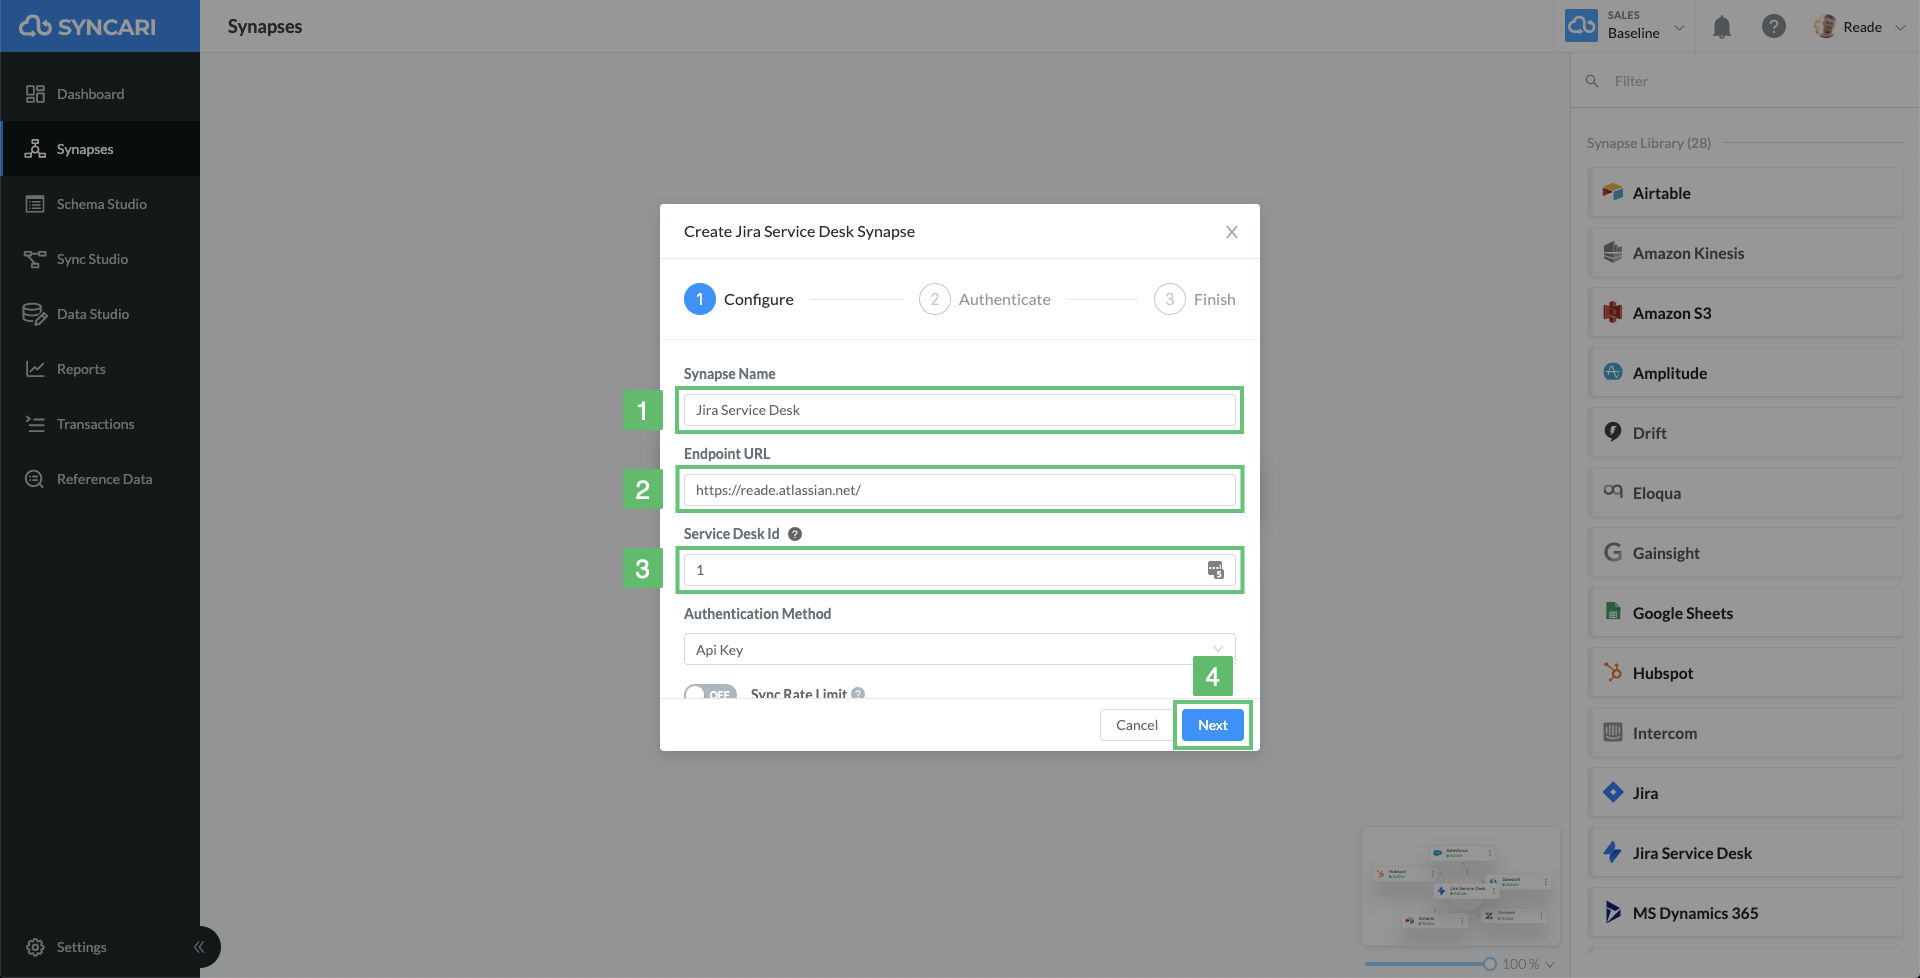The image size is (1920, 978).
Task: Click the Authenticate step 2 indicator
Action: tap(935, 299)
